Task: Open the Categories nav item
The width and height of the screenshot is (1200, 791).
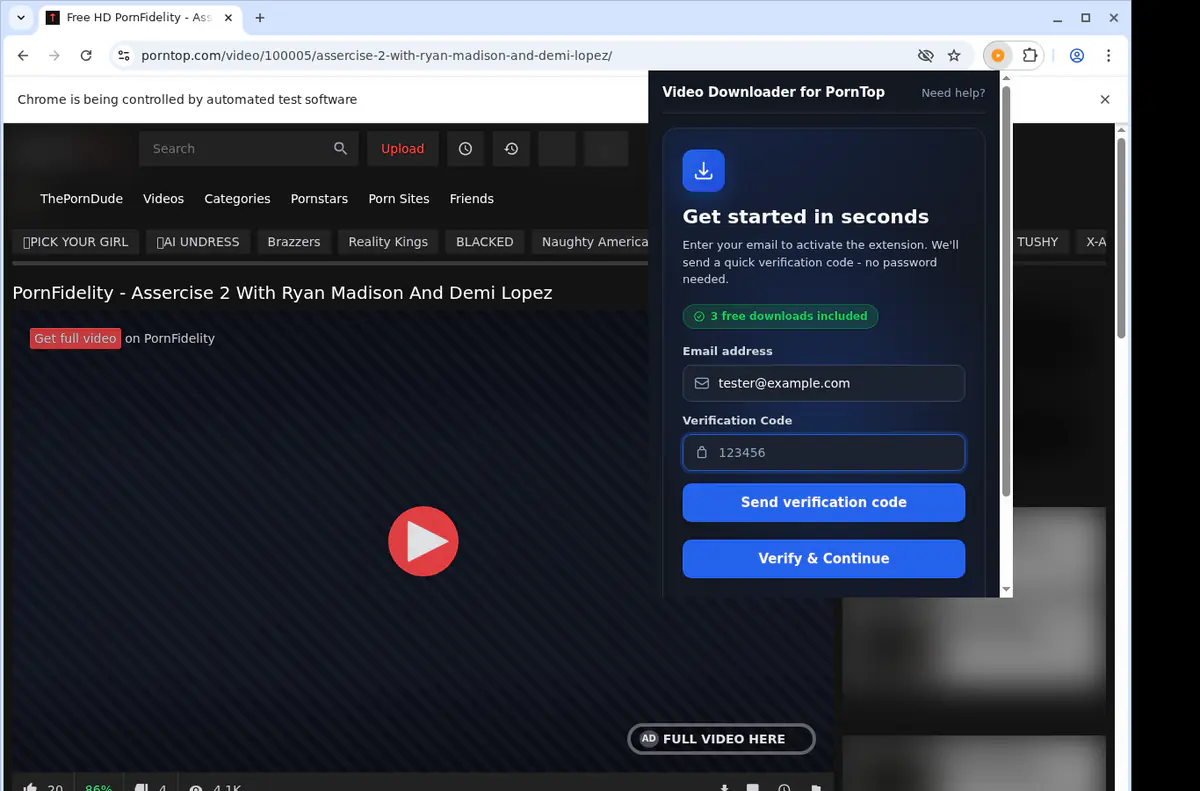Action: (237, 199)
